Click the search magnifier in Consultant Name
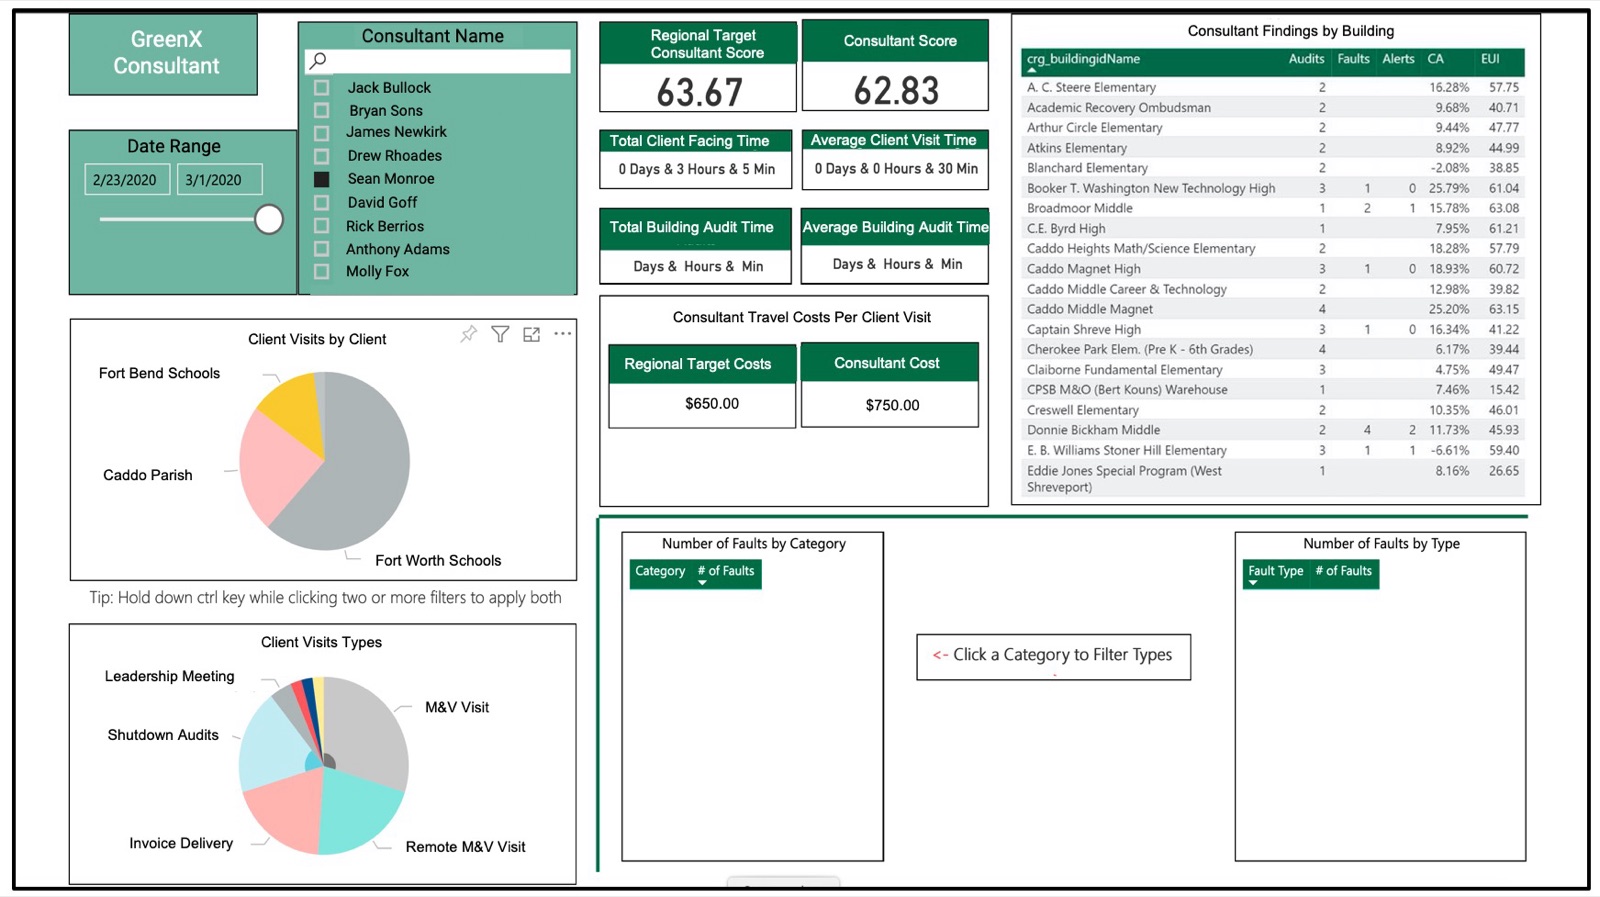Screen dimensions: 1600x897 click(x=318, y=61)
